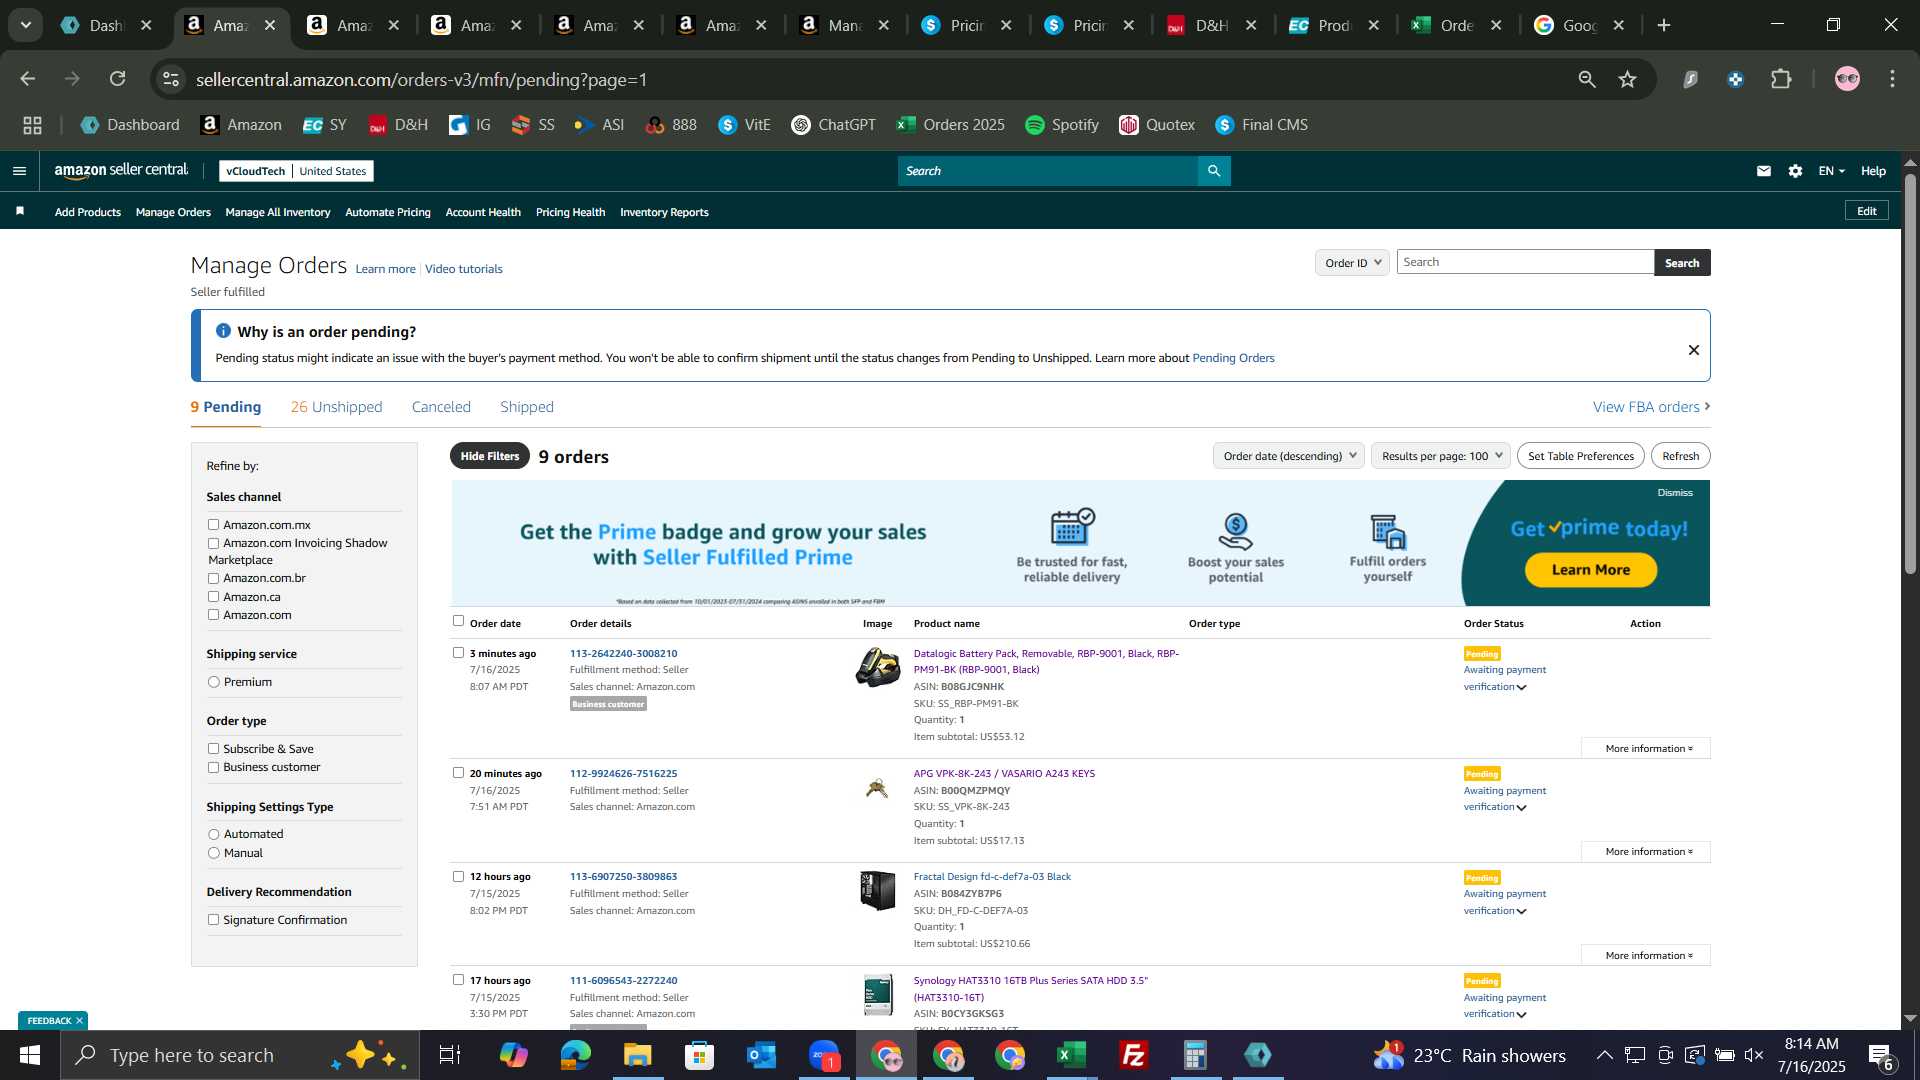The width and height of the screenshot is (1920, 1080).
Task: Check the Subscribe & Save order type
Action: pyautogui.click(x=213, y=748)
